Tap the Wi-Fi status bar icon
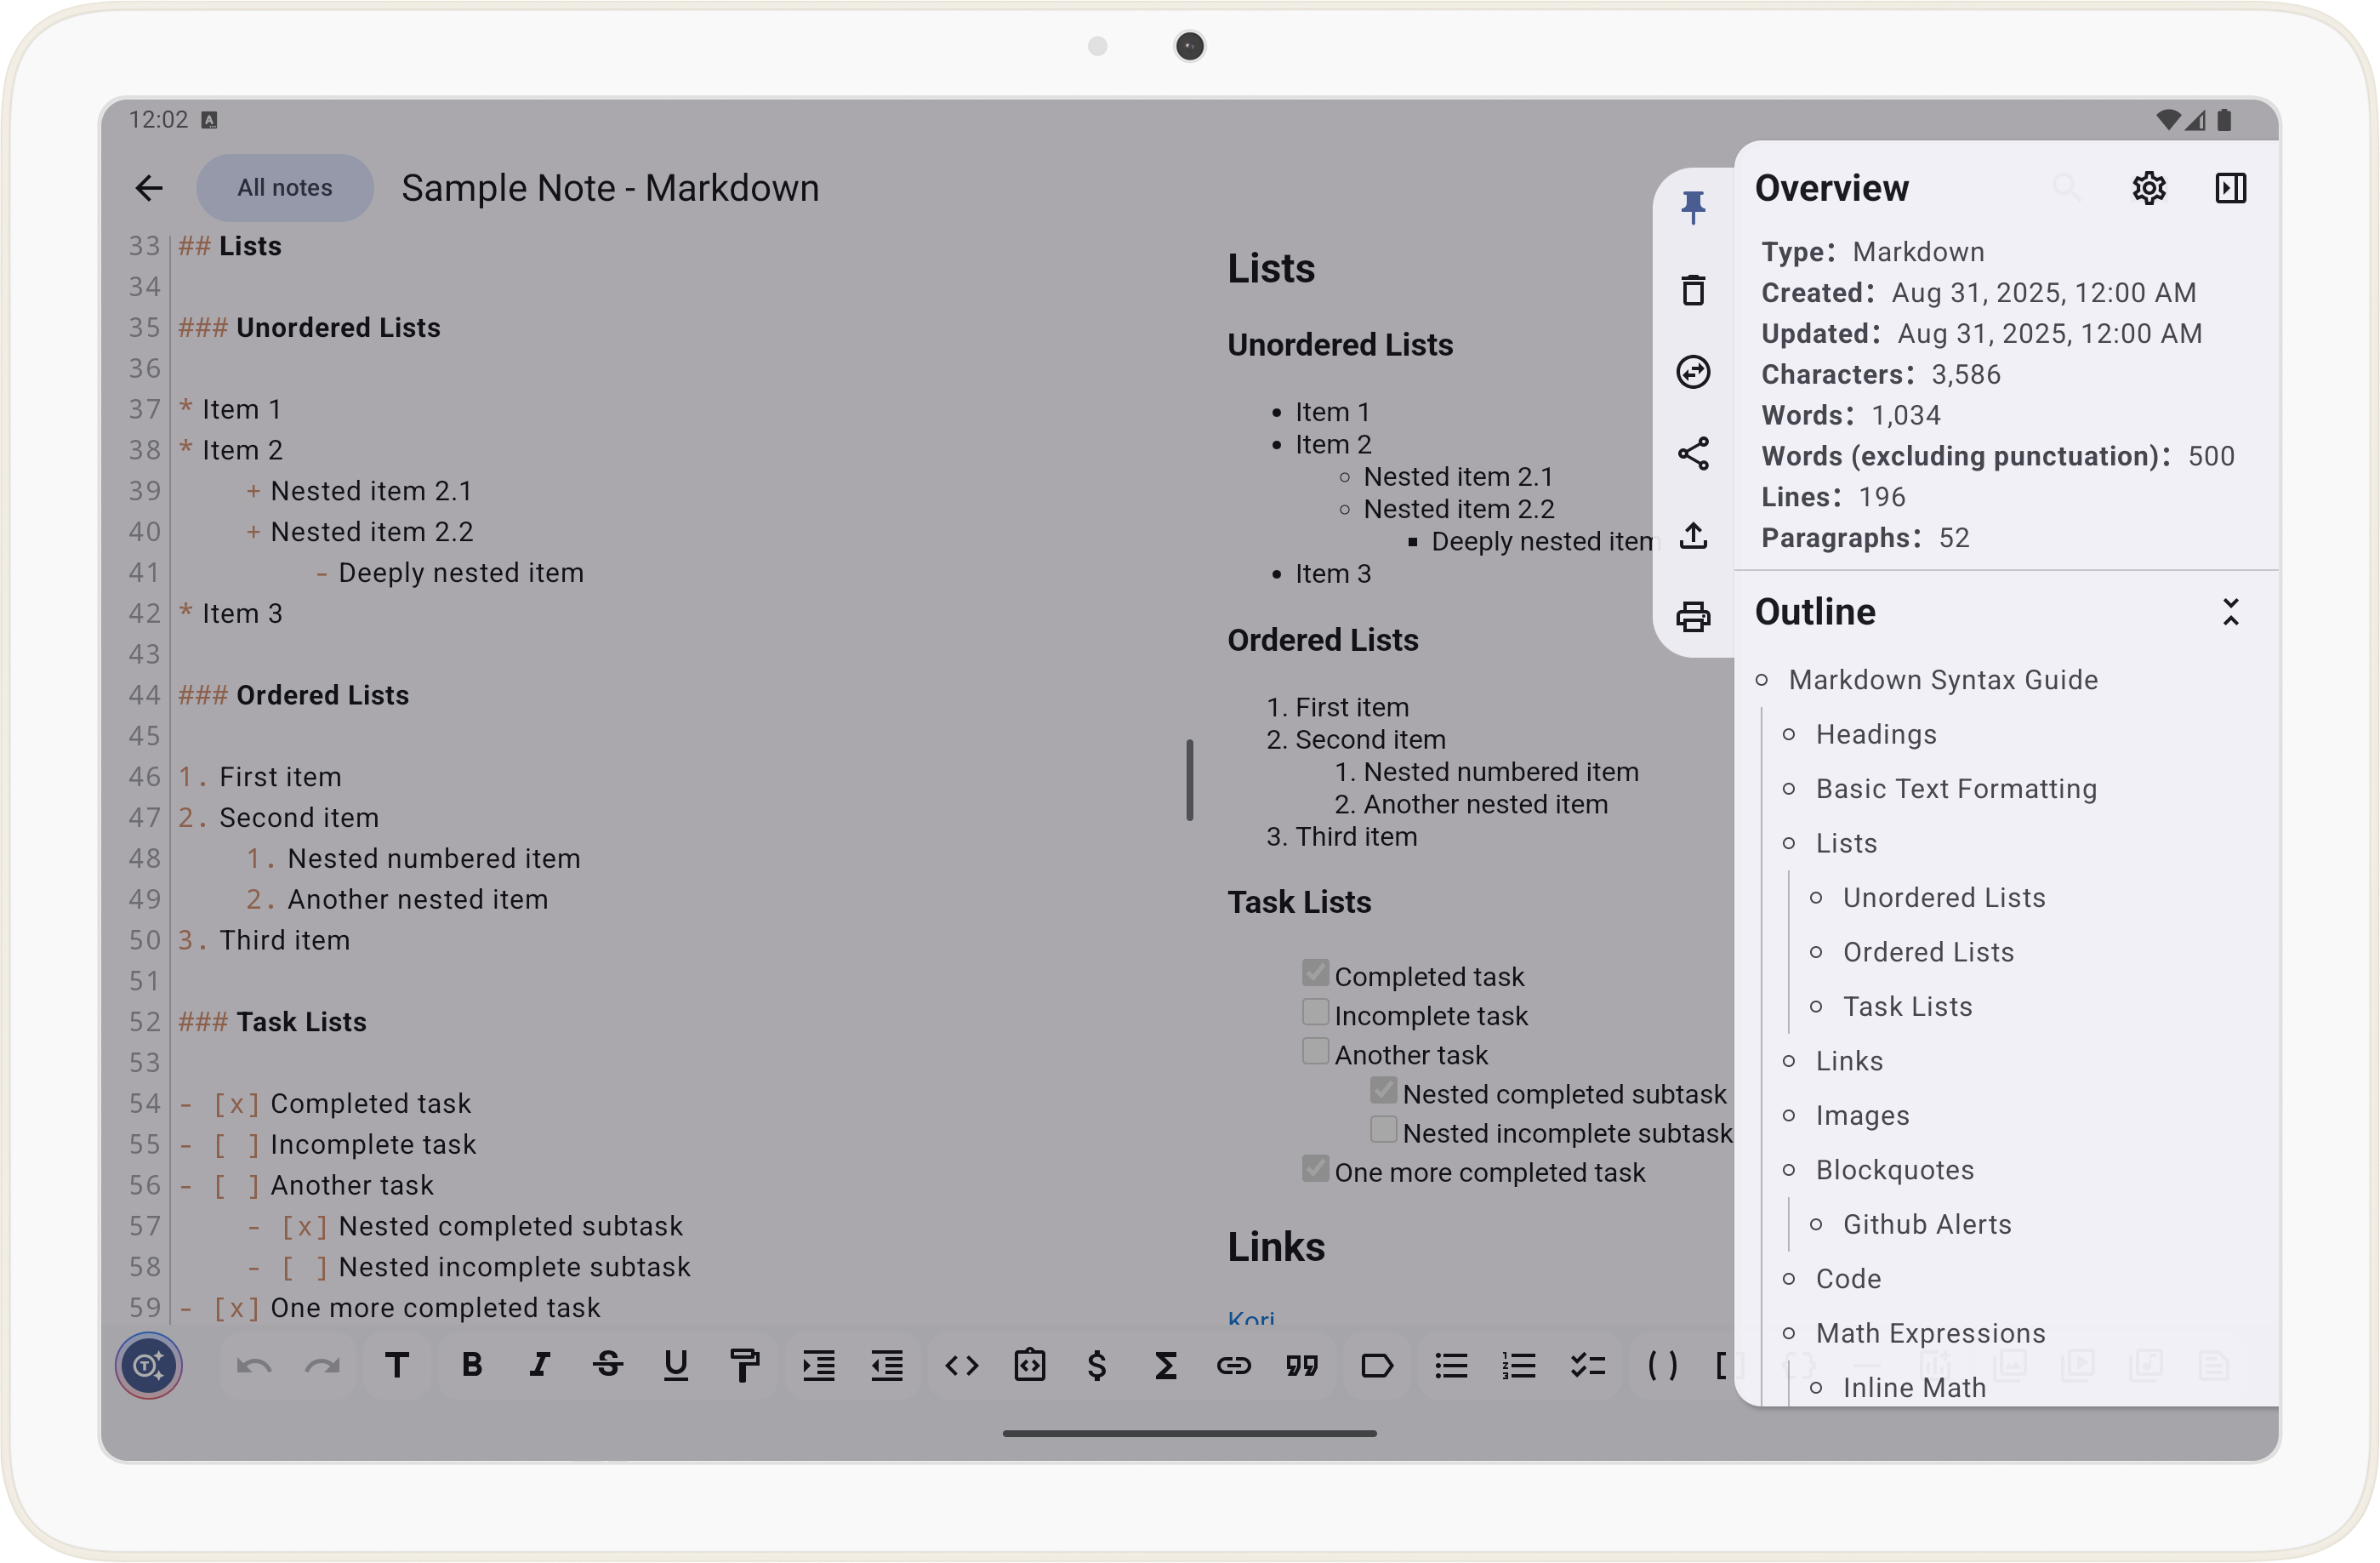2380x1563 pixels. [x=2167, y=120]
